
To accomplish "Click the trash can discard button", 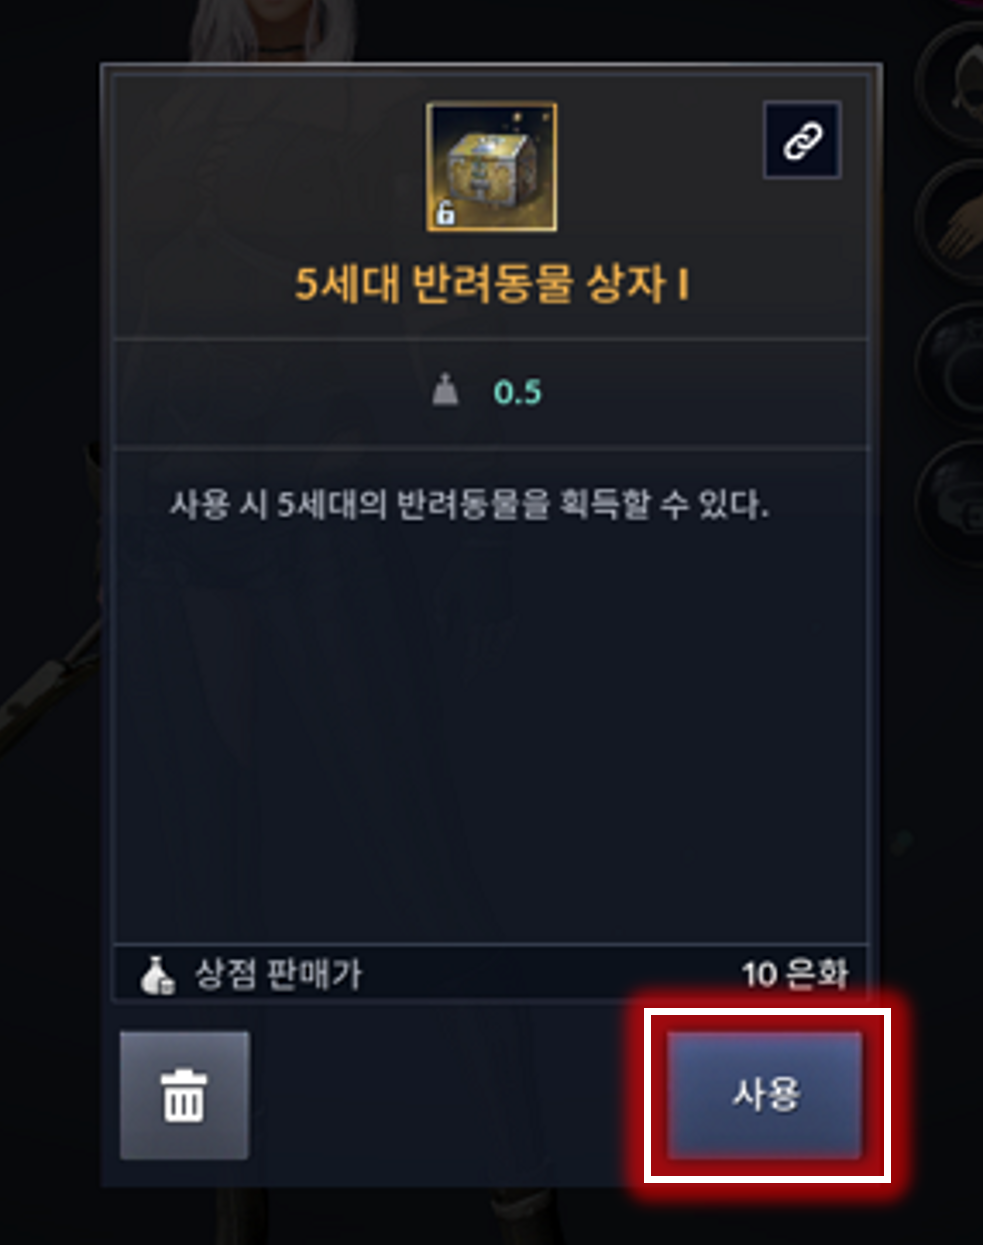I will (x=184, y=1095).
